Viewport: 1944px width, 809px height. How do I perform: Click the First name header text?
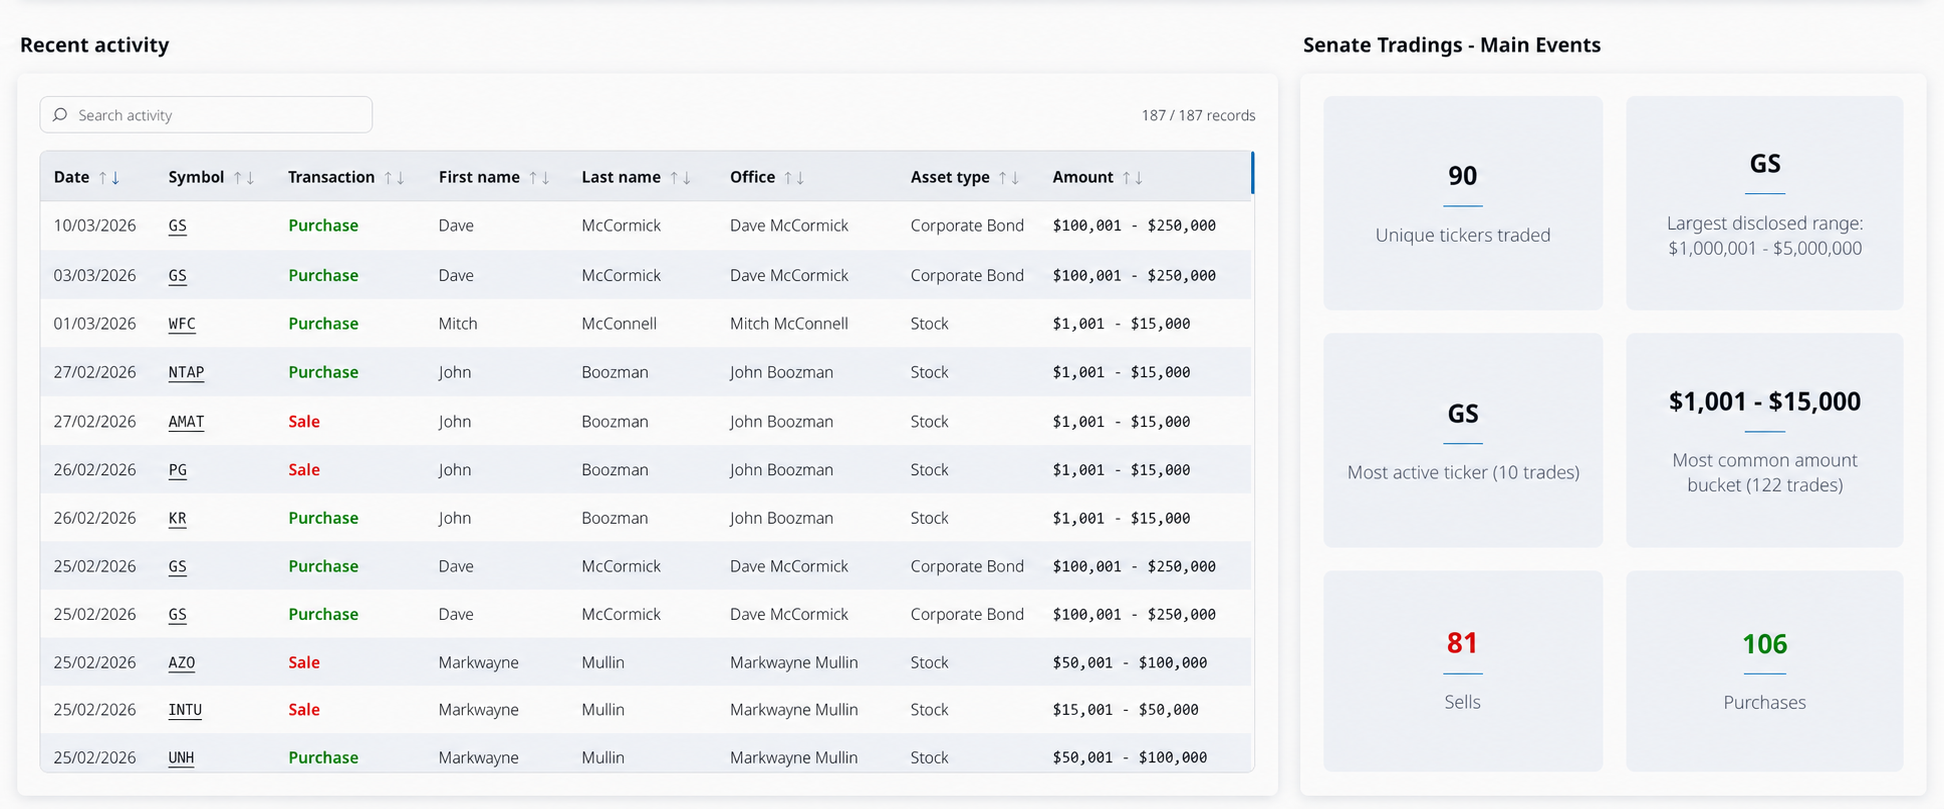479,177
